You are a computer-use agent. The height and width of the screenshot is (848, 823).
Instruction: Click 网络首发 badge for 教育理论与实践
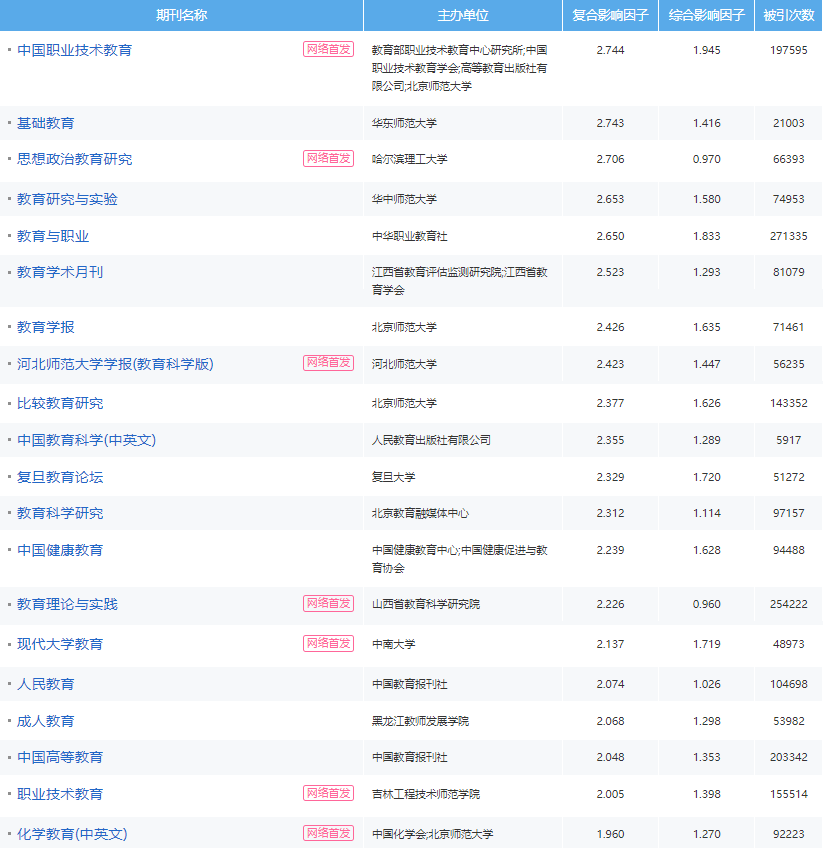coord(328,604)
